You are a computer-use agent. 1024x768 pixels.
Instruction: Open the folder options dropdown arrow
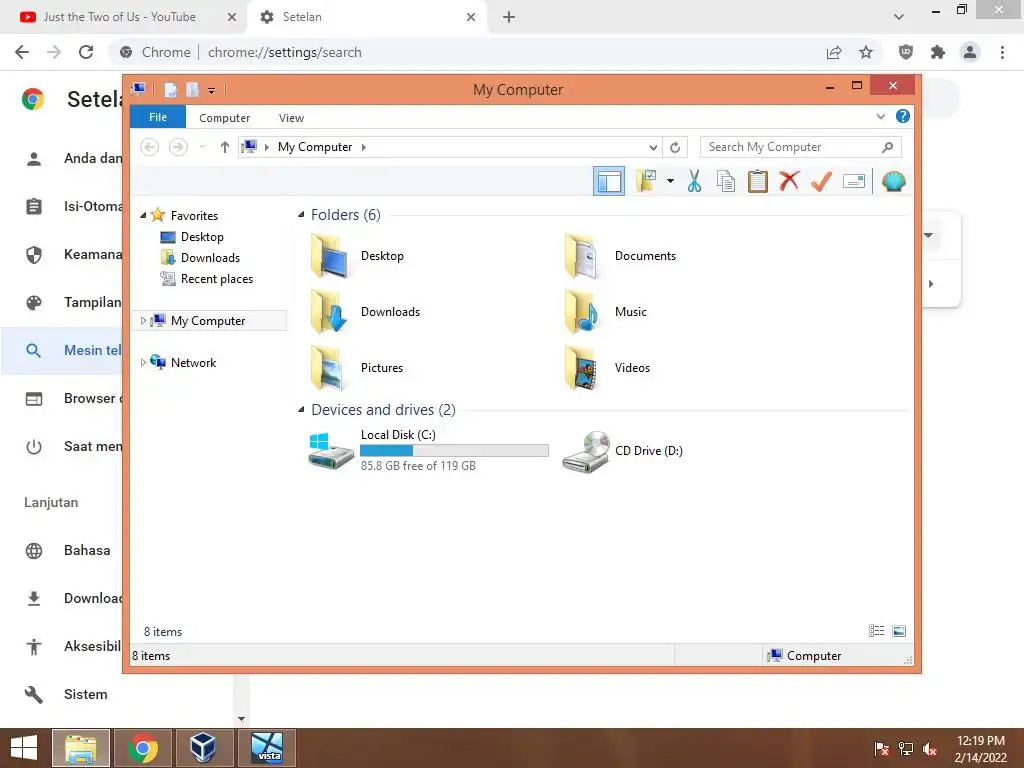670,181
